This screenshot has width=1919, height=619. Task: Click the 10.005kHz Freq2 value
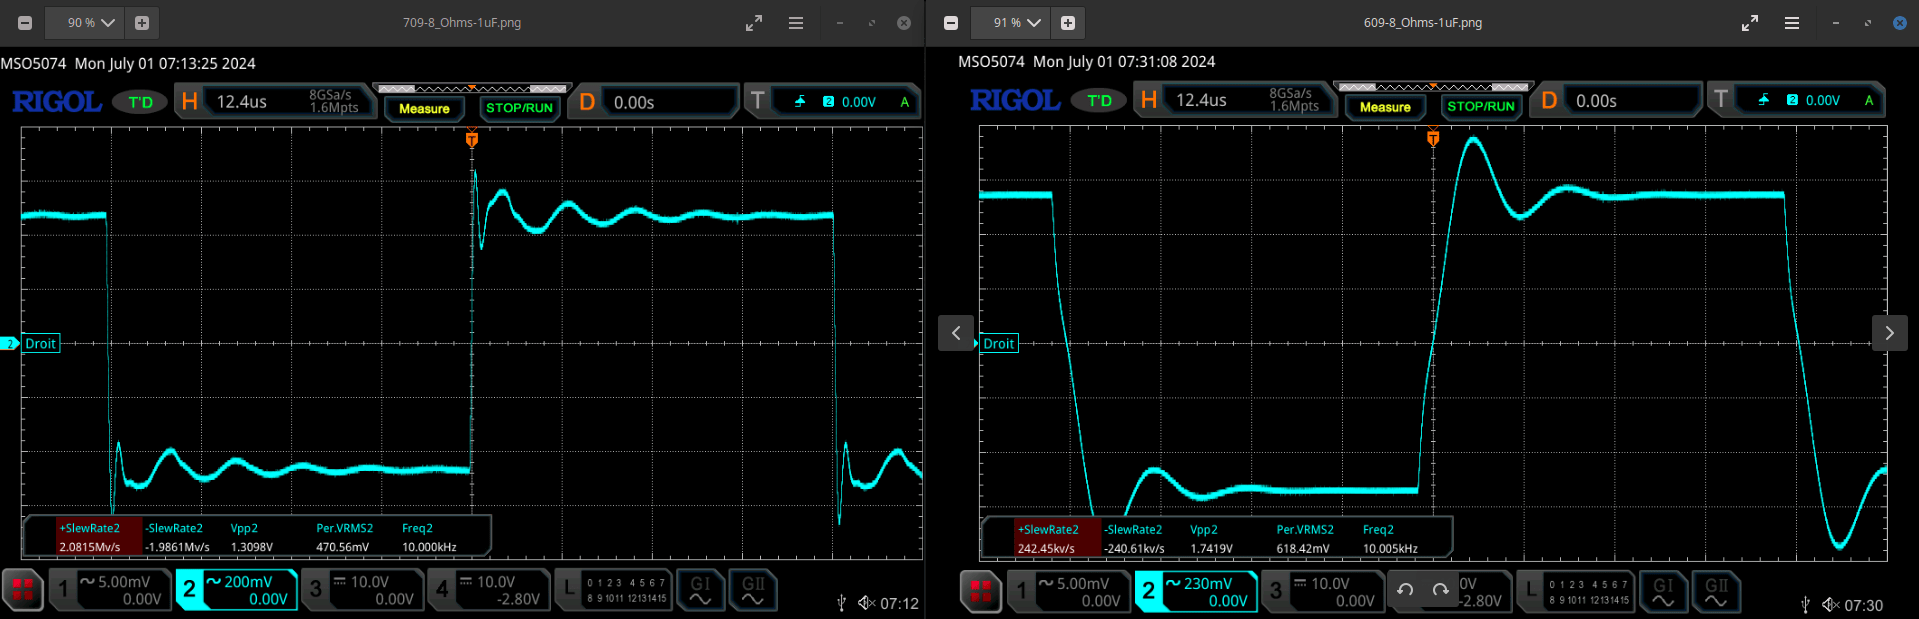tap(1390, 548)
